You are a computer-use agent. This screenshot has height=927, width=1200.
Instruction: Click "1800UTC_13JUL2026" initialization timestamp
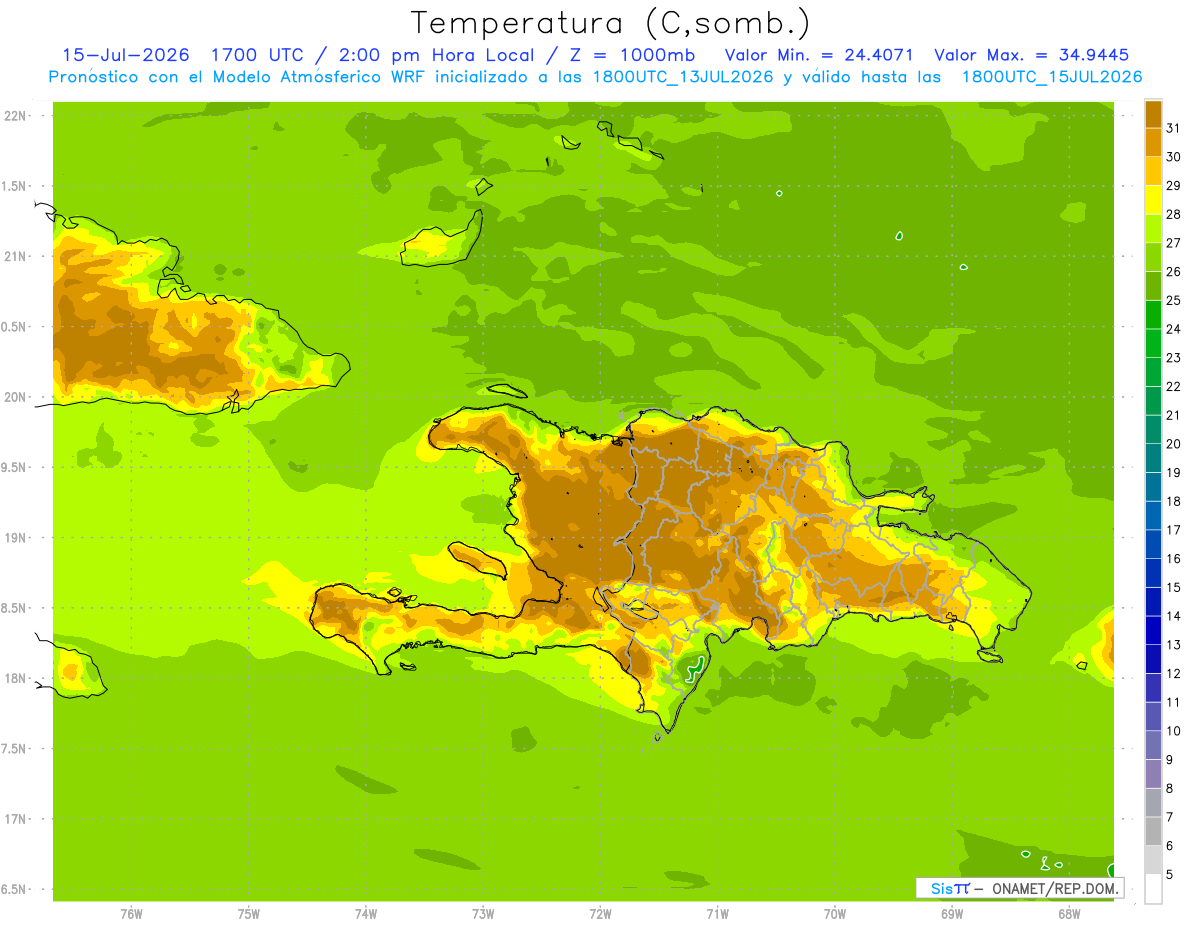(683, 77)
